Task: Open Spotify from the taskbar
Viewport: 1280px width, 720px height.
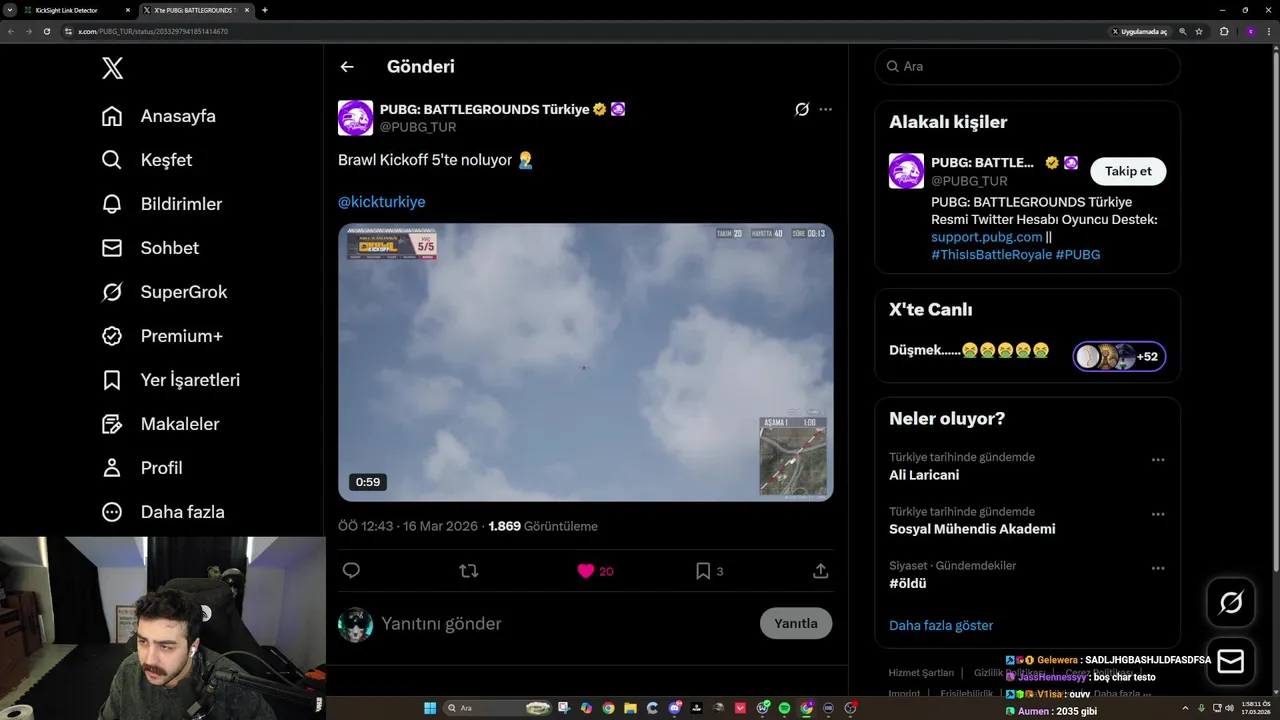Action: 784,708
